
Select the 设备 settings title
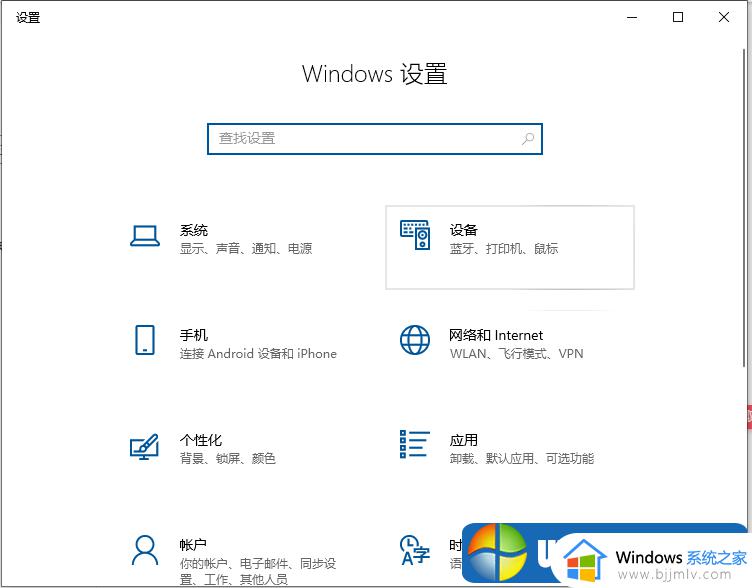click(464, 230)
